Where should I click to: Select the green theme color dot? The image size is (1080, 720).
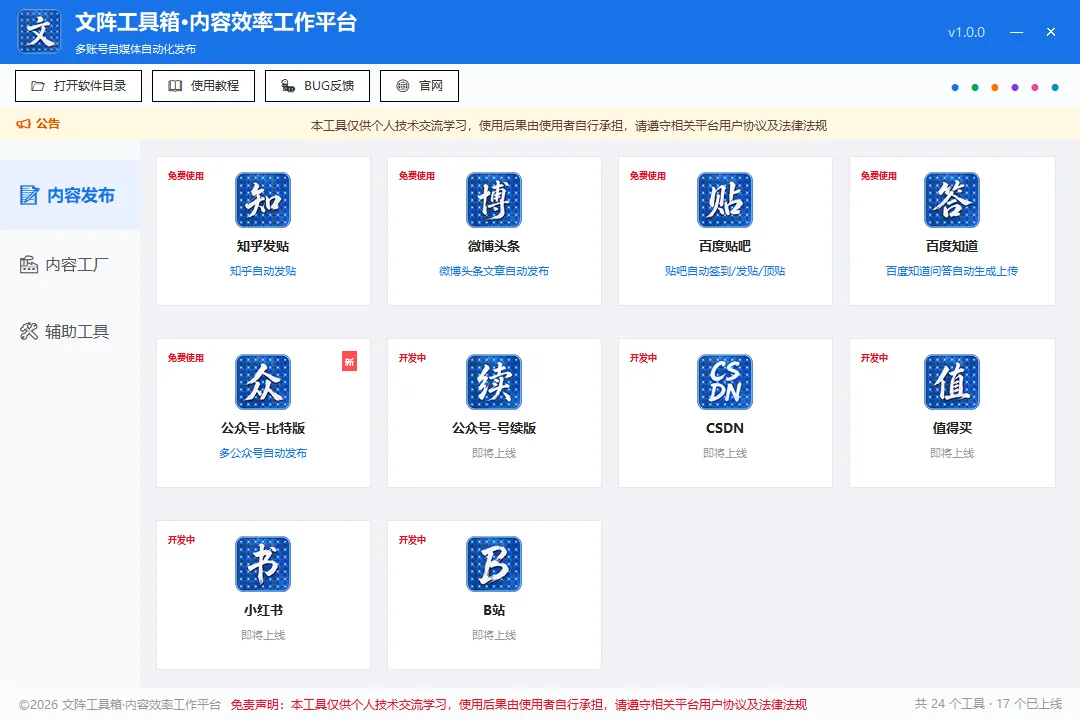[975, 88]
